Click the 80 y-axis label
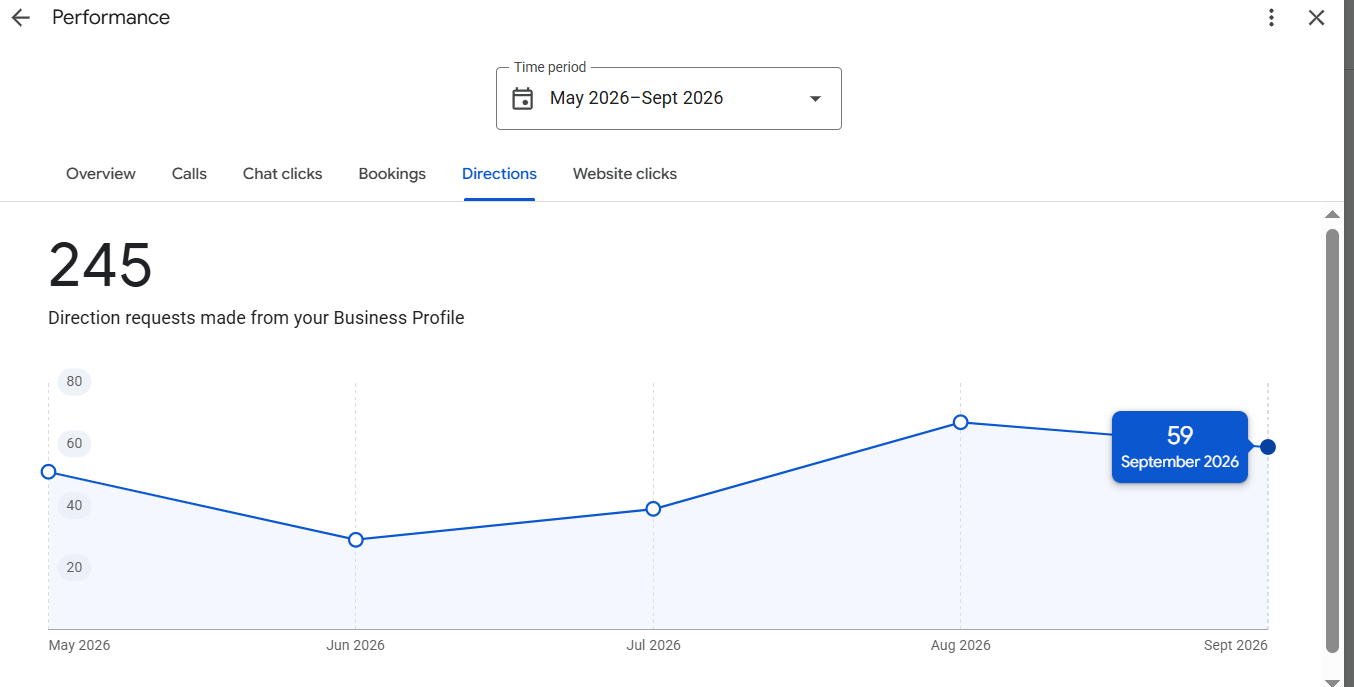Screen dimensions: 1354x687 click(74, 381)
